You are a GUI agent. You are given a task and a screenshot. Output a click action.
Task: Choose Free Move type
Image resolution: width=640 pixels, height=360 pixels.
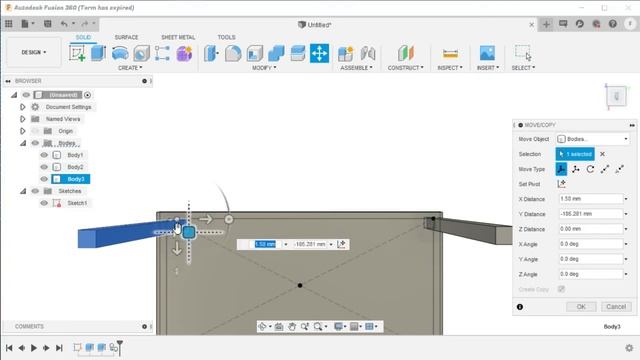pos(561,169)
